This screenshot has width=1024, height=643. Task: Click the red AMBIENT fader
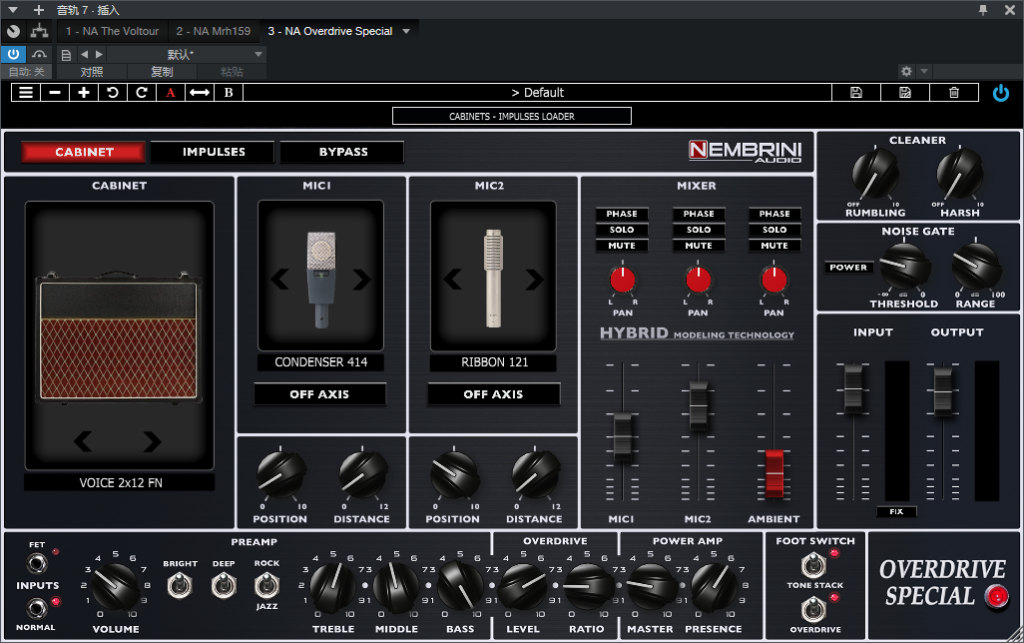pos(774,472)
